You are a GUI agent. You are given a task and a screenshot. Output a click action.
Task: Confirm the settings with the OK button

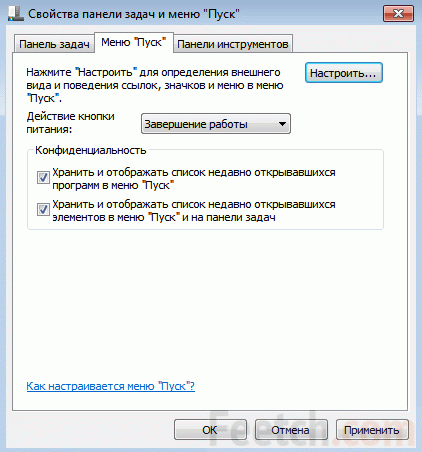click(x=210, y=430)
